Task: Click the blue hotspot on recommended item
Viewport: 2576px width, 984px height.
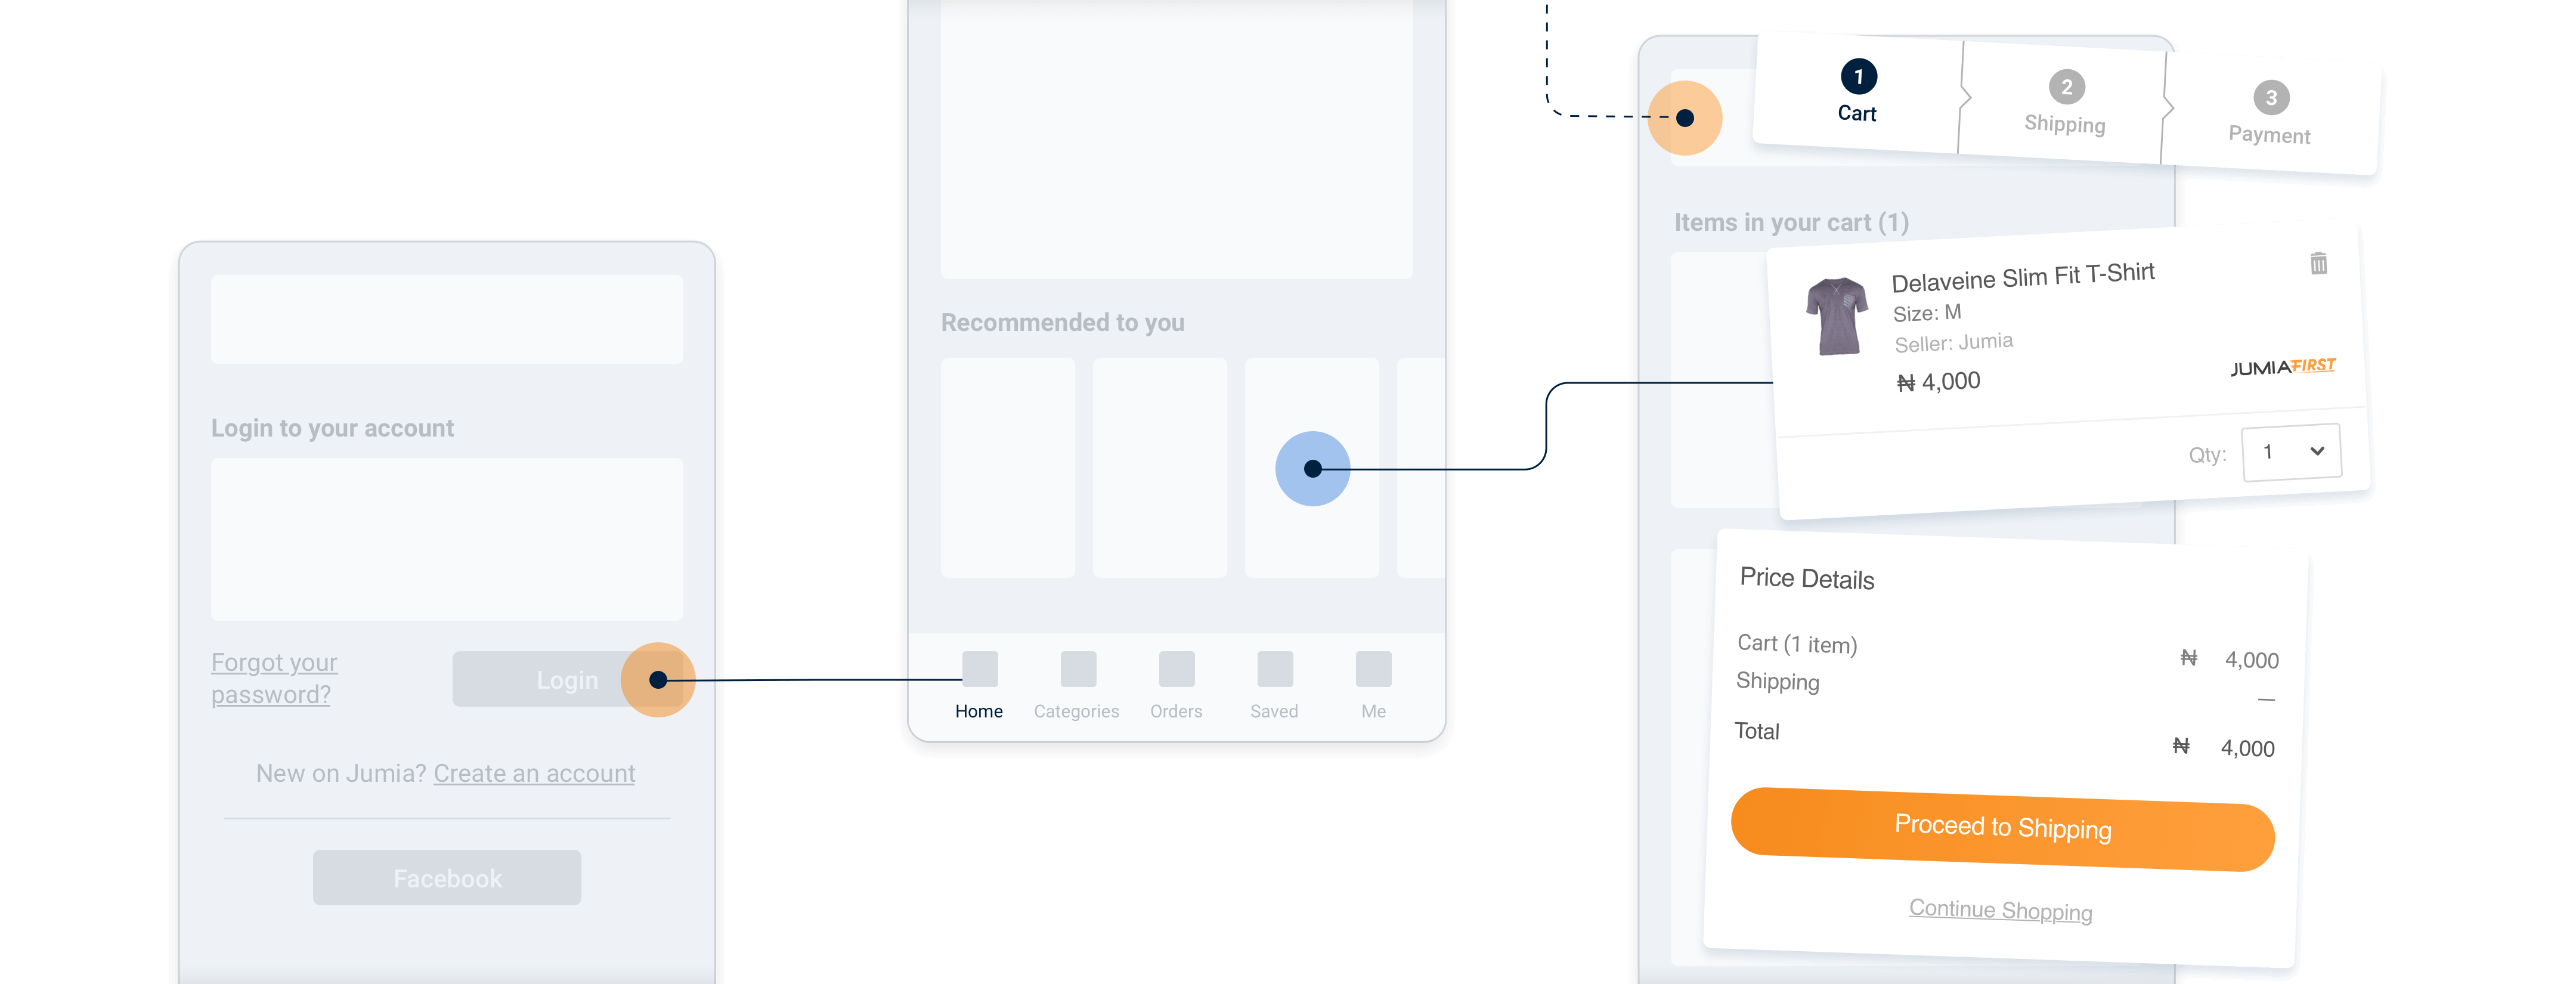Action: point(1312,469)
